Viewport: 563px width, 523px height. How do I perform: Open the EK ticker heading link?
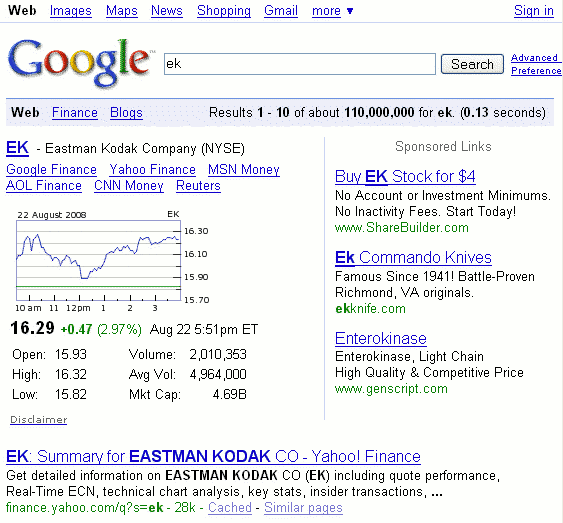click(17, 148)
